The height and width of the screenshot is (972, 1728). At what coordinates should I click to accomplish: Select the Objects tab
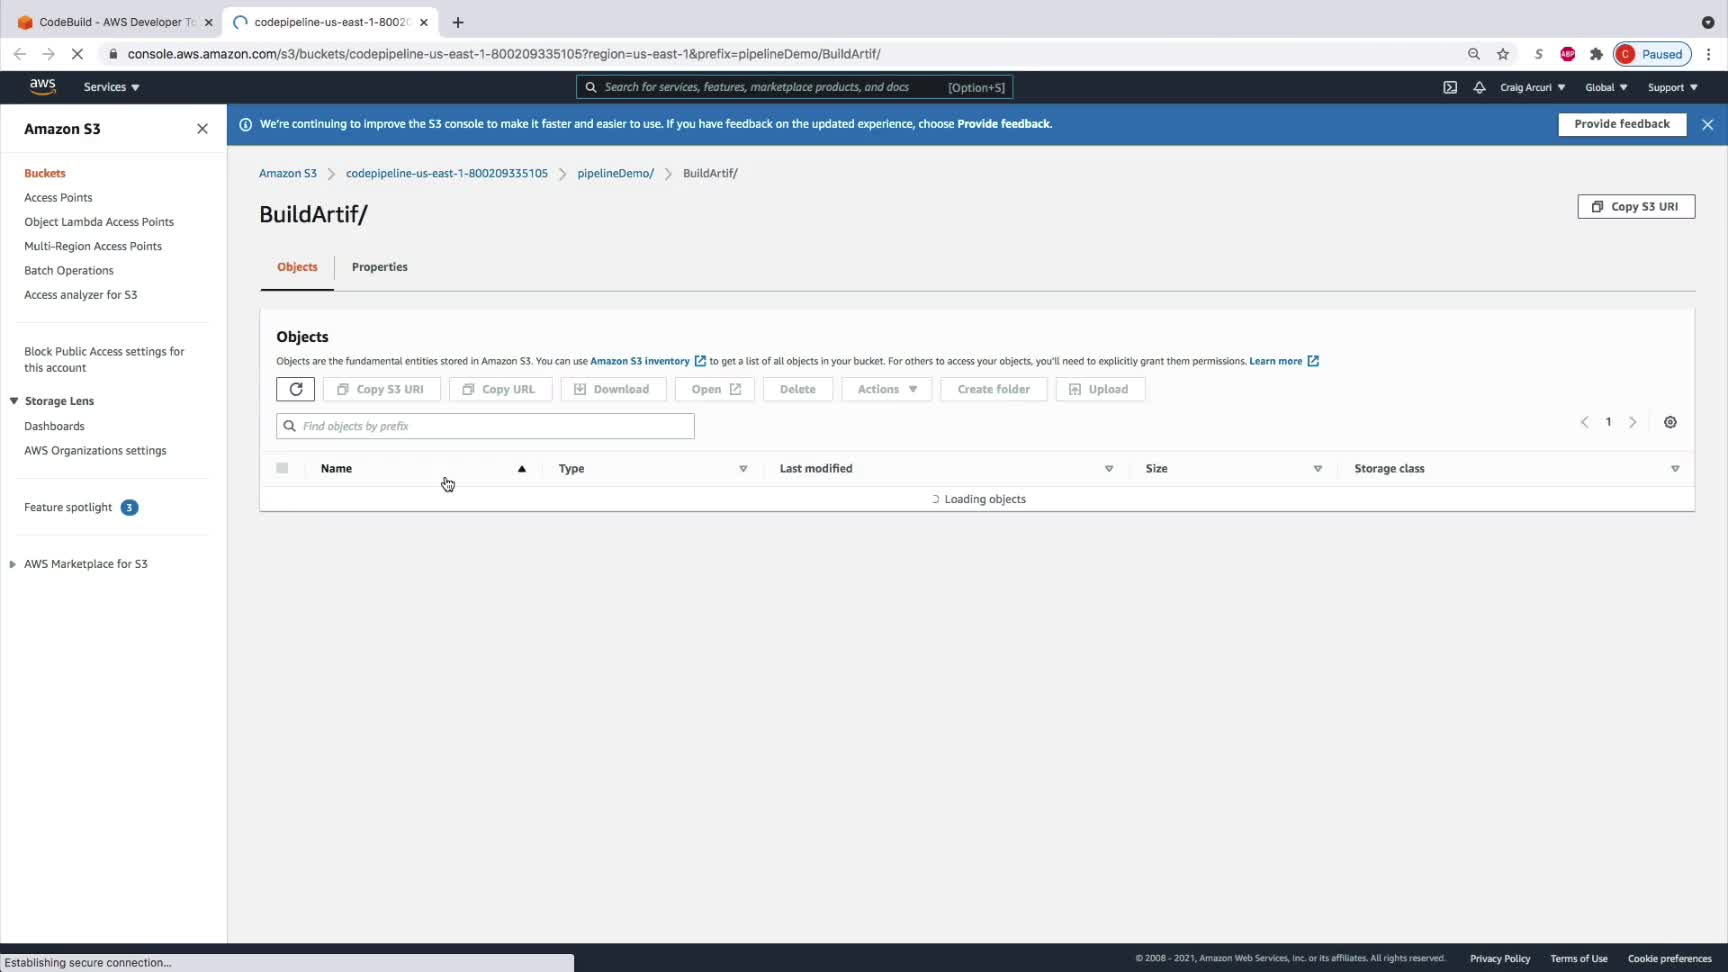(297, 267)
